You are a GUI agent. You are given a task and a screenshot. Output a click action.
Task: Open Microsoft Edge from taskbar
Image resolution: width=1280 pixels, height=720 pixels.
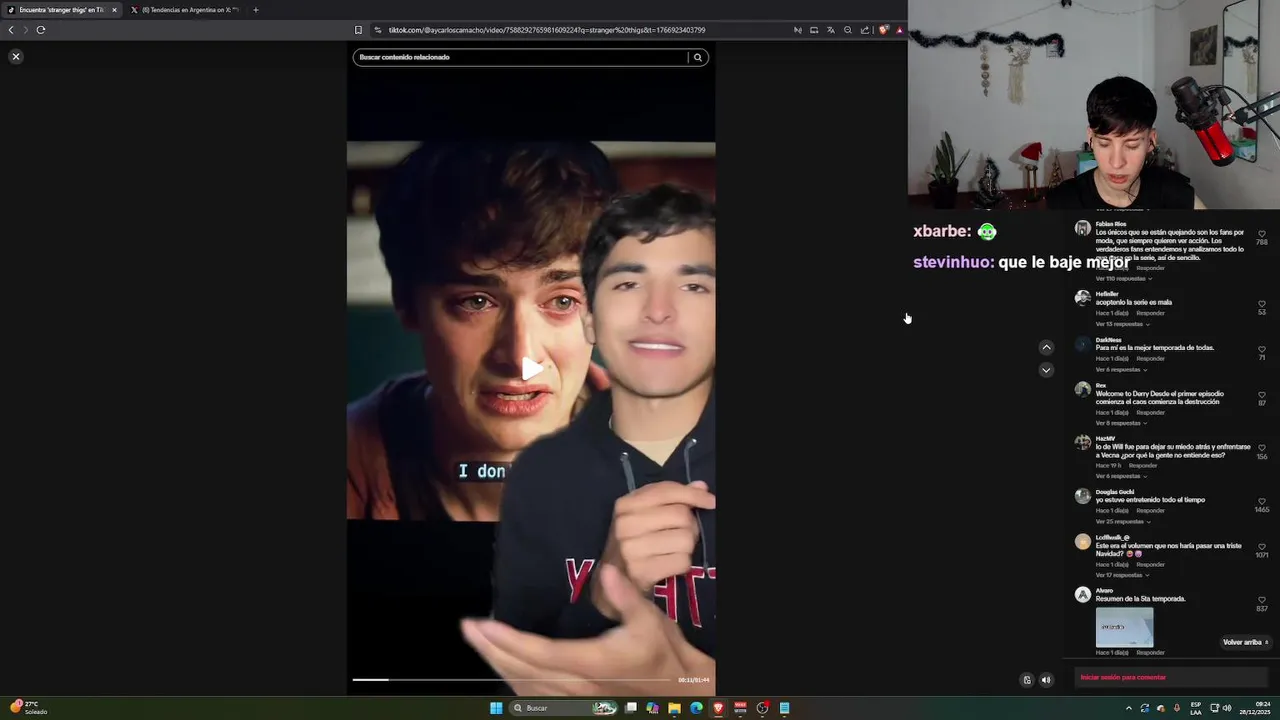(x=697, y=708)
